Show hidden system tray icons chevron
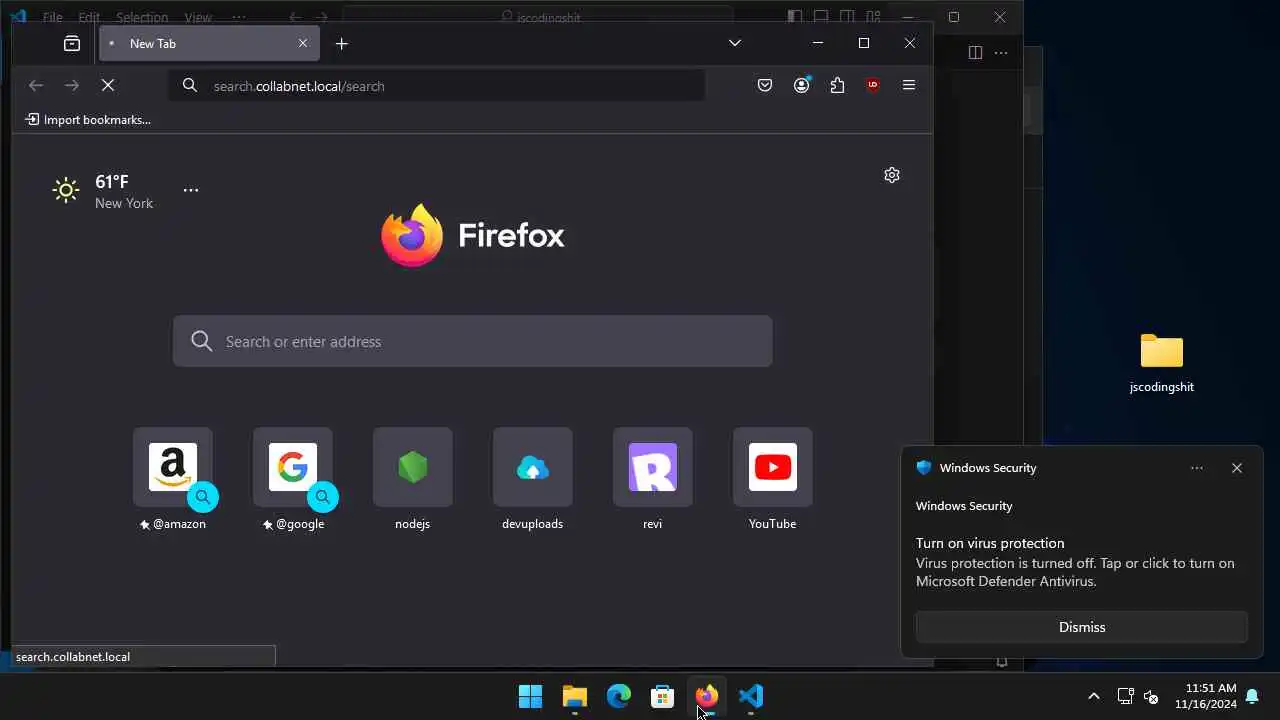 click(1094, 696)
